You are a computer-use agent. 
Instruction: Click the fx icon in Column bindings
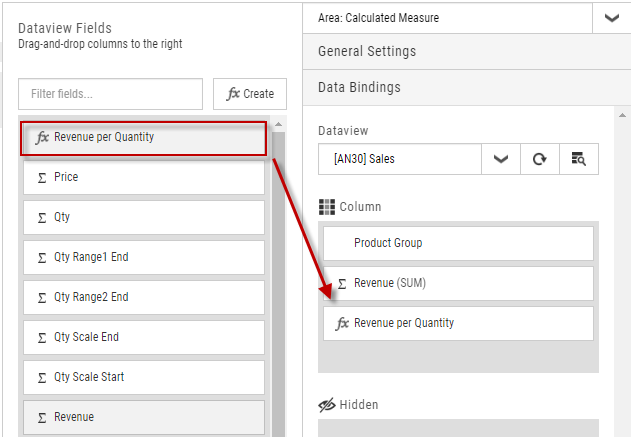point(342,324)
